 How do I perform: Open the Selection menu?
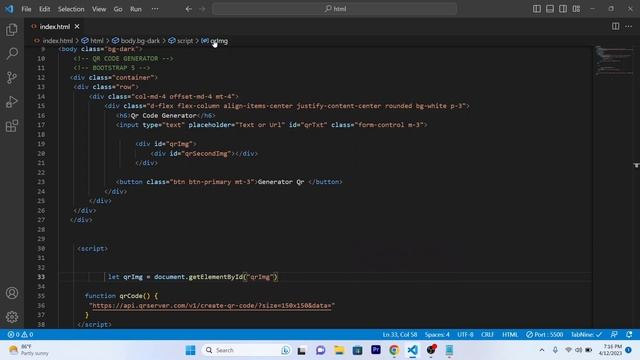click(x=71, y=9)
